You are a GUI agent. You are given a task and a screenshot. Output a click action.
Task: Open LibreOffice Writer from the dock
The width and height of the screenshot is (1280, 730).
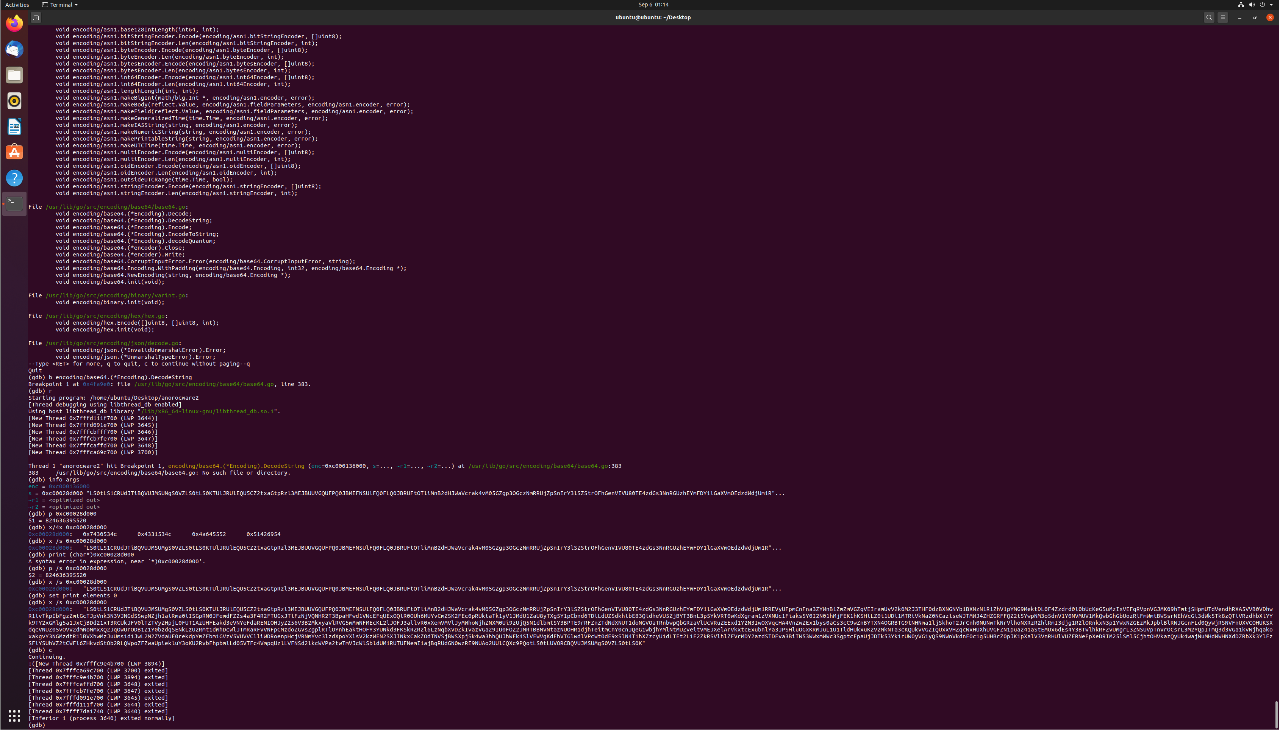[x=13, y=126]
